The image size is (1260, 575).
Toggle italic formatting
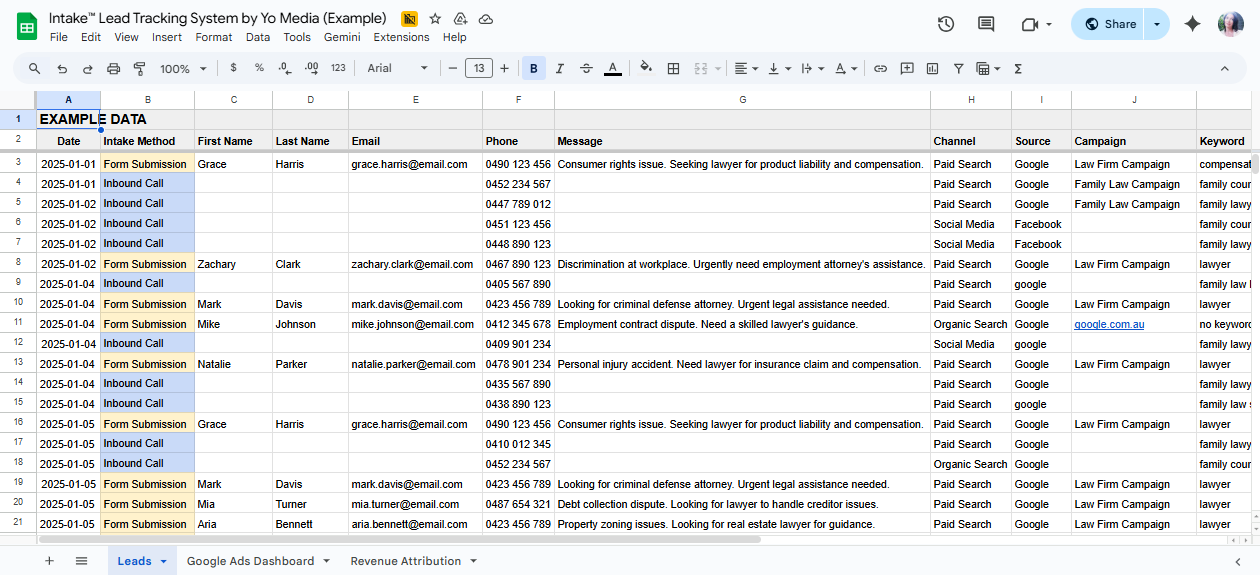coord(560,69)
